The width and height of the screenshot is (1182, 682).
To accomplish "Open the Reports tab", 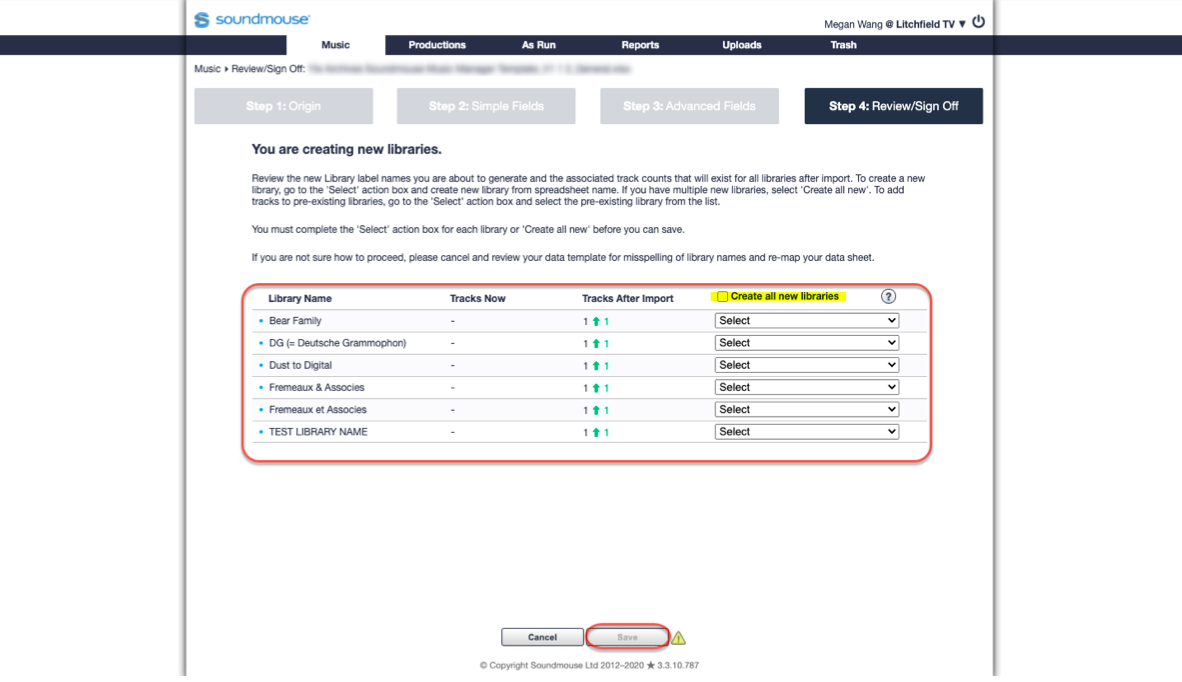I will point(640,45).
